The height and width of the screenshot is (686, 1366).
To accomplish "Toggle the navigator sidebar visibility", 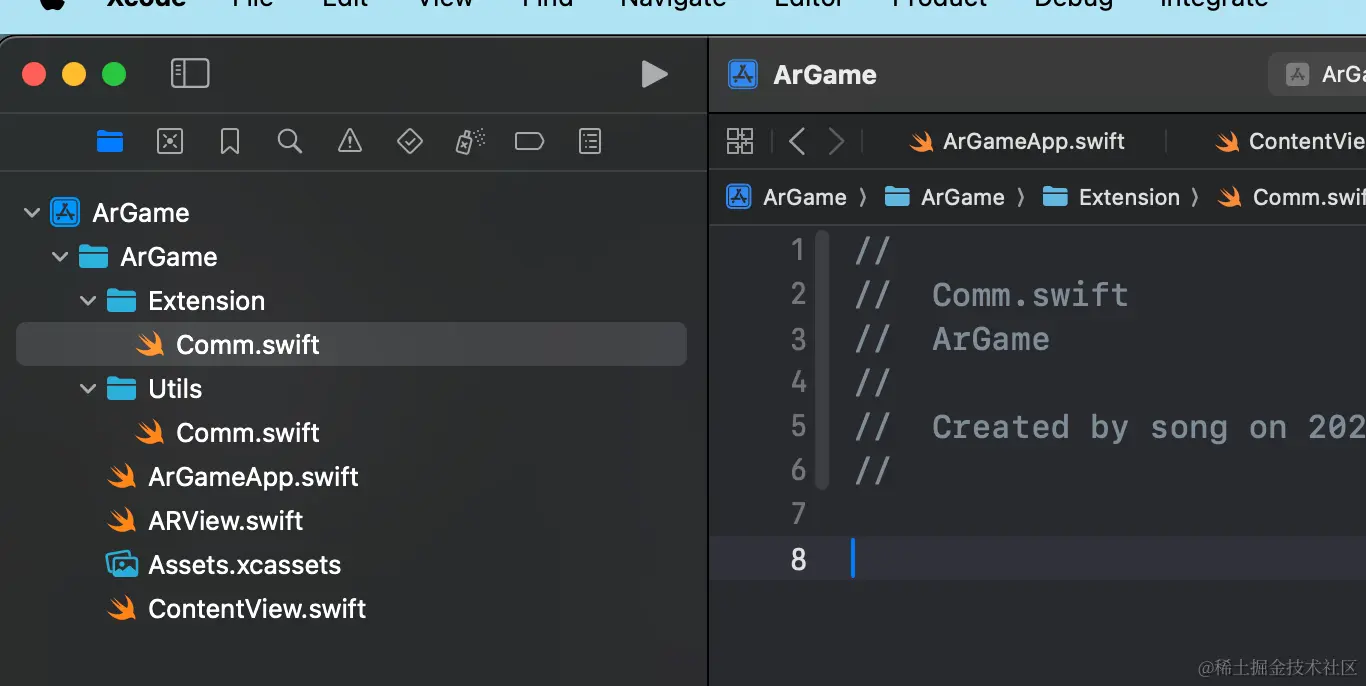I will (190, 73).
